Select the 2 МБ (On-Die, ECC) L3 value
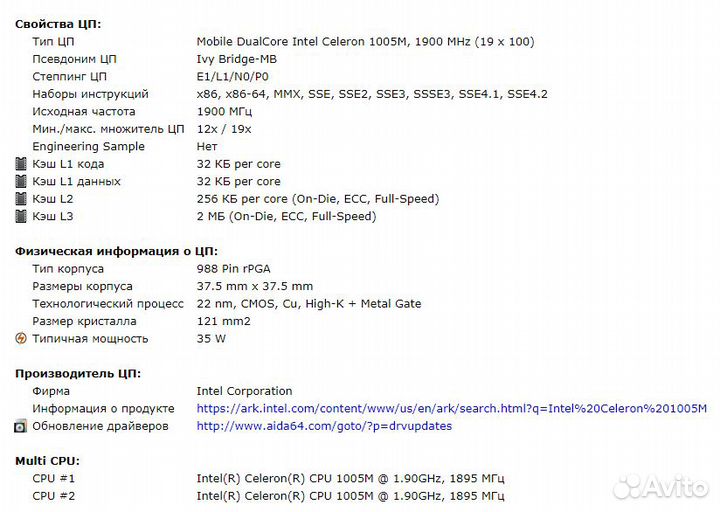The image size is (720, 512). (x=287, y=216)
